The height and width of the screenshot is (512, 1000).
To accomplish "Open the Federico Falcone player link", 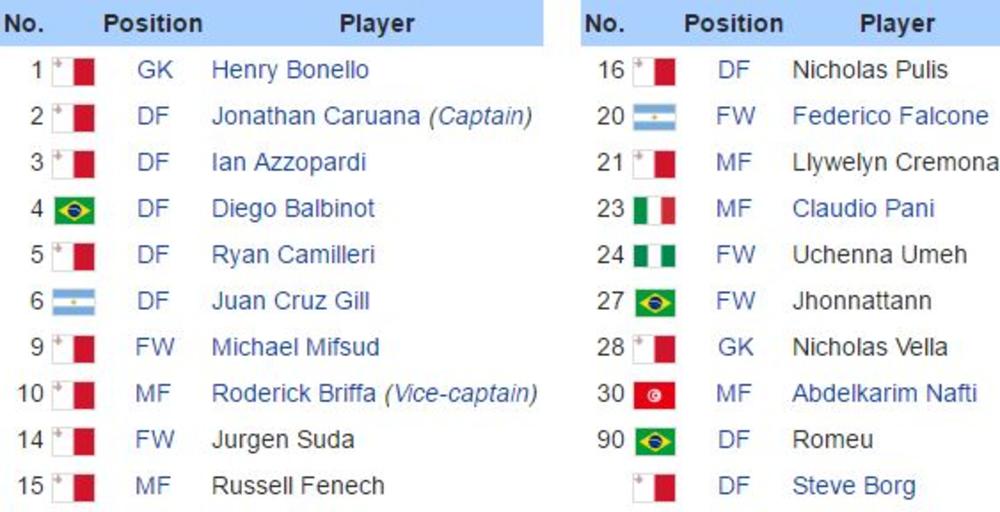I will 890,117.
